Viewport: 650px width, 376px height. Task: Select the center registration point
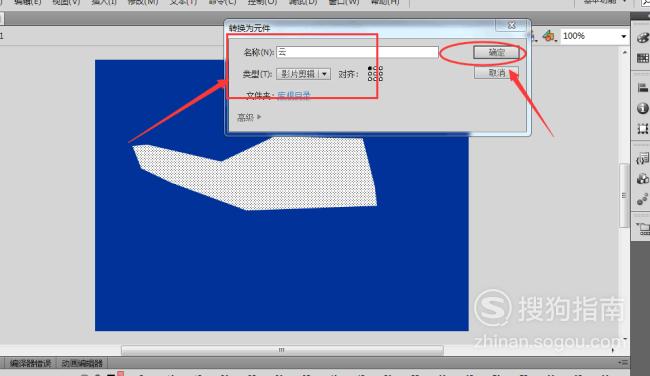(x=375, y=73)
